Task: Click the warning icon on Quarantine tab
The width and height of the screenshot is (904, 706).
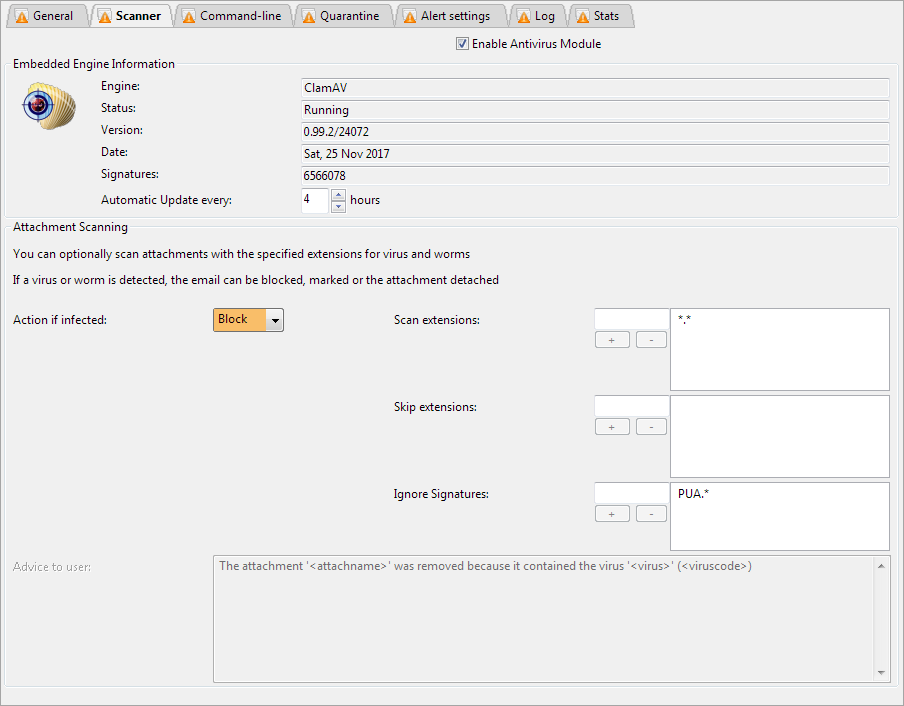Action: pos(309,16)
